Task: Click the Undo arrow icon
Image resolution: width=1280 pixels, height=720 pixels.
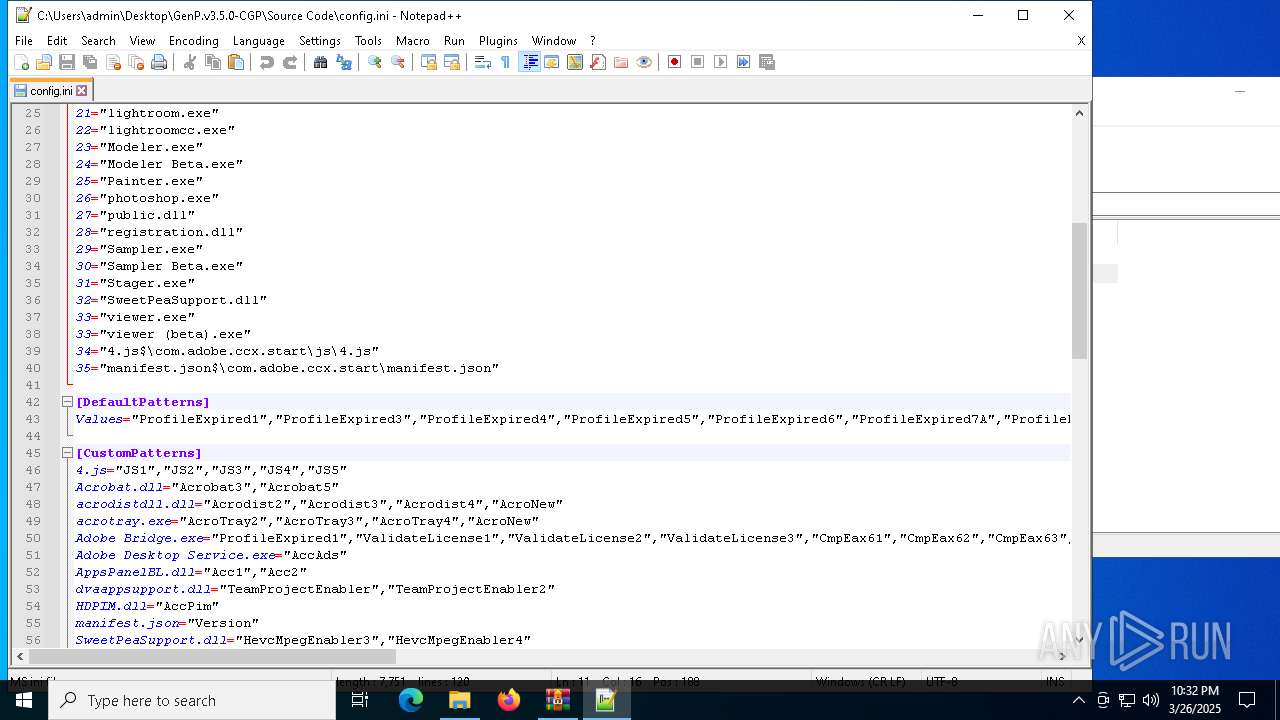Action: [x=267, y=62]
